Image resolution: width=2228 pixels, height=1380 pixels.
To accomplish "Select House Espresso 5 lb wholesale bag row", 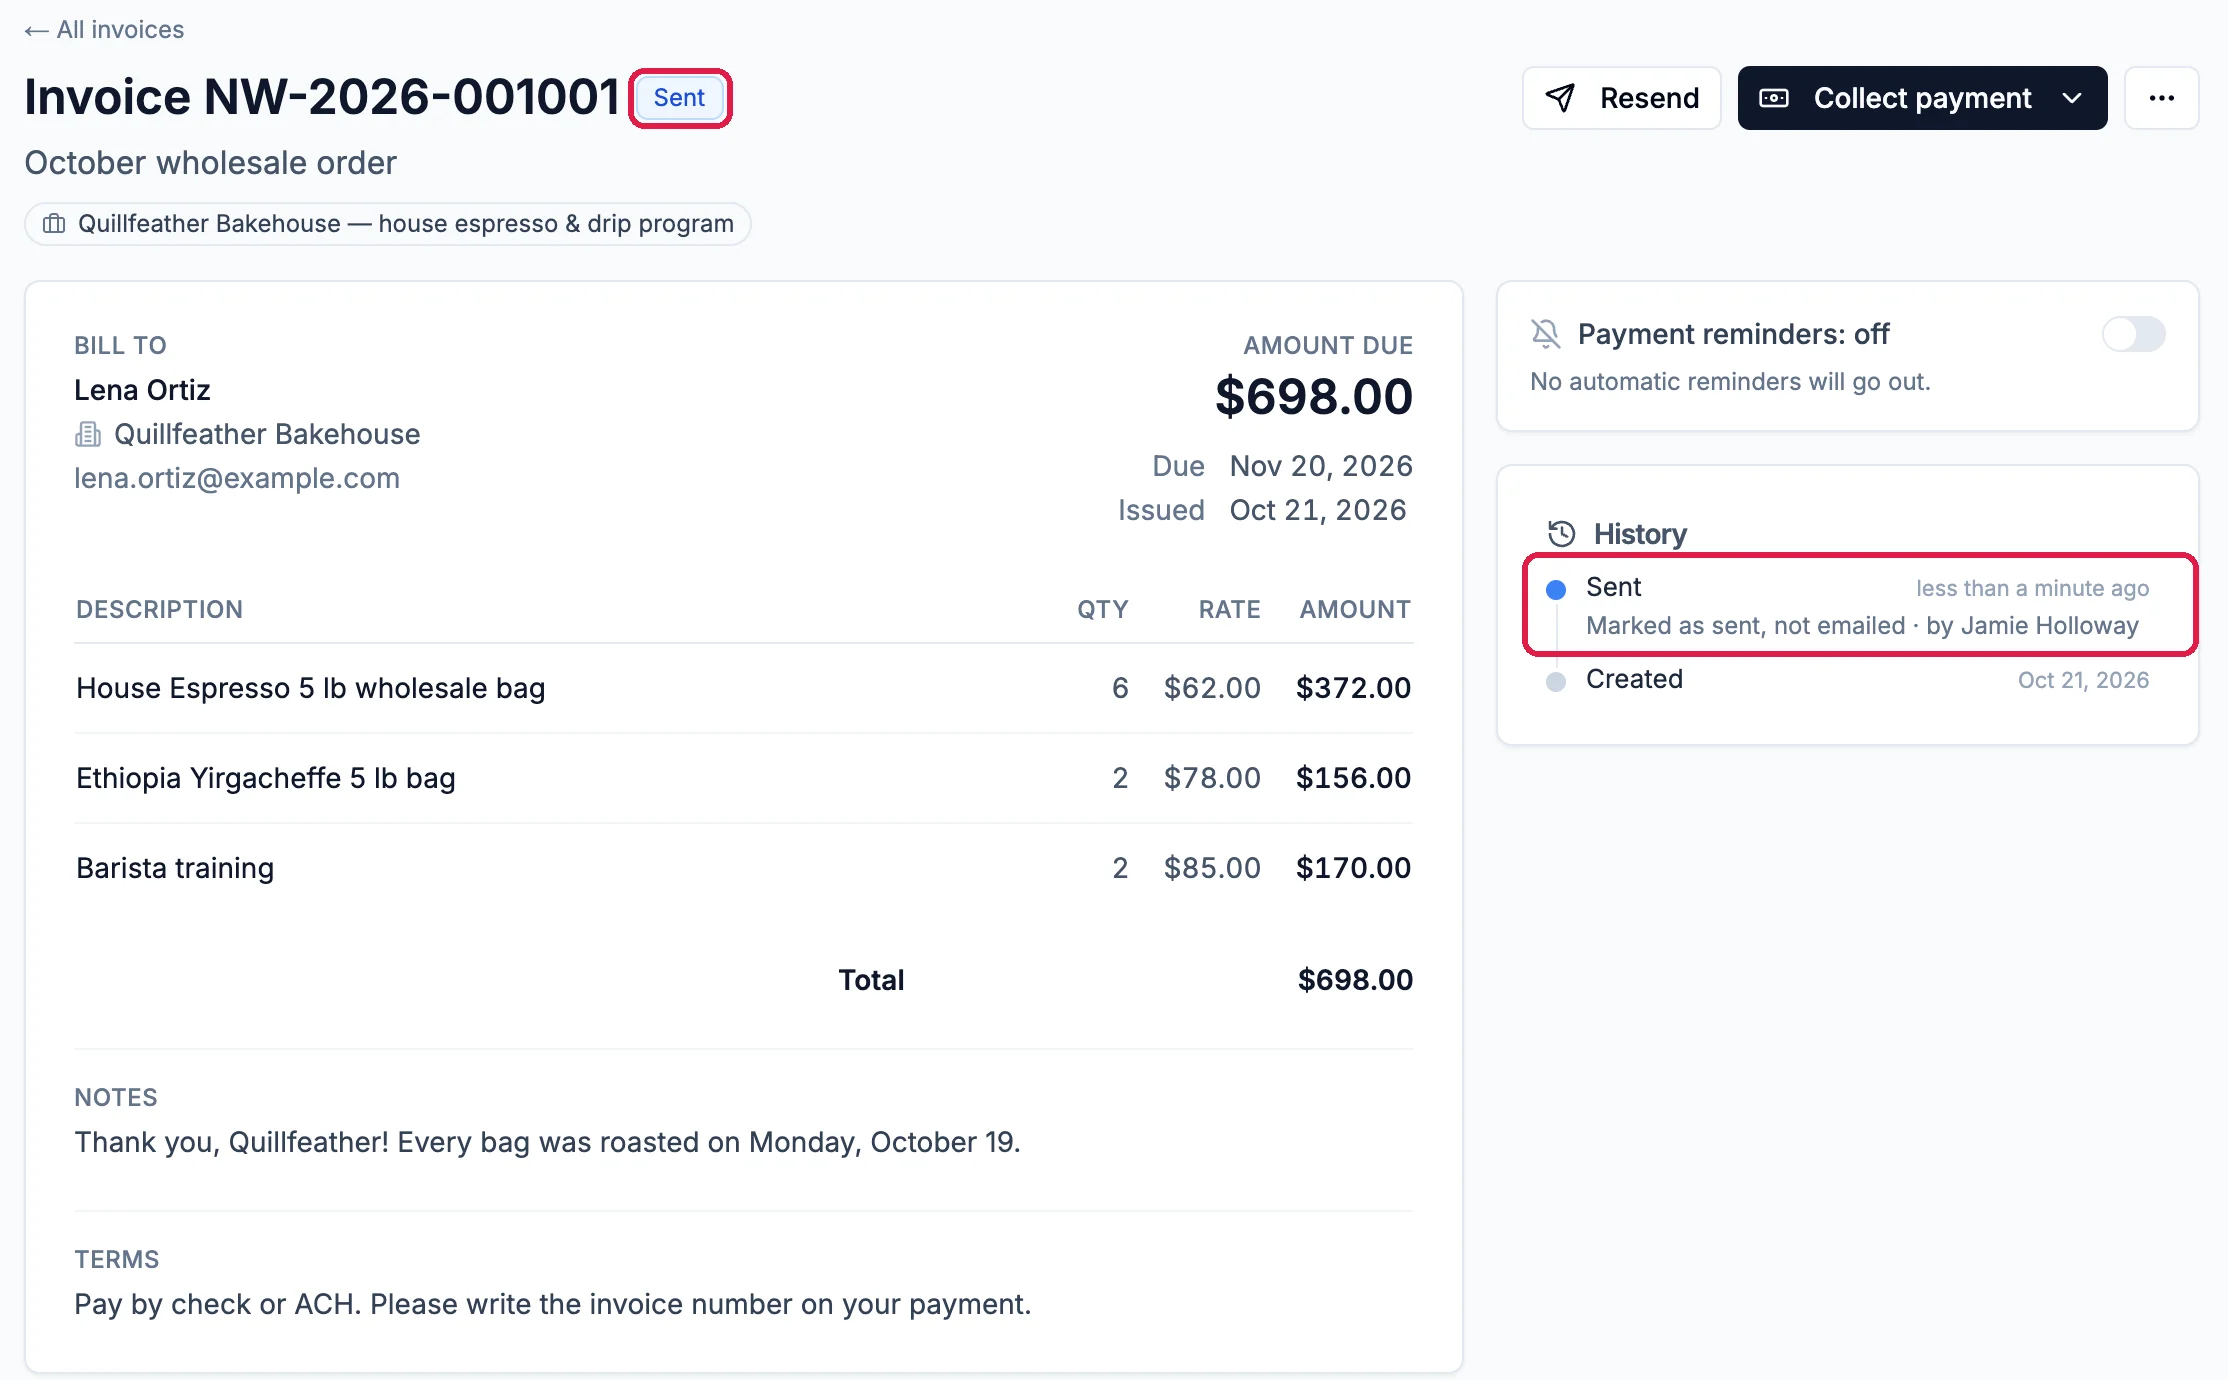I will tap(743, 688).
